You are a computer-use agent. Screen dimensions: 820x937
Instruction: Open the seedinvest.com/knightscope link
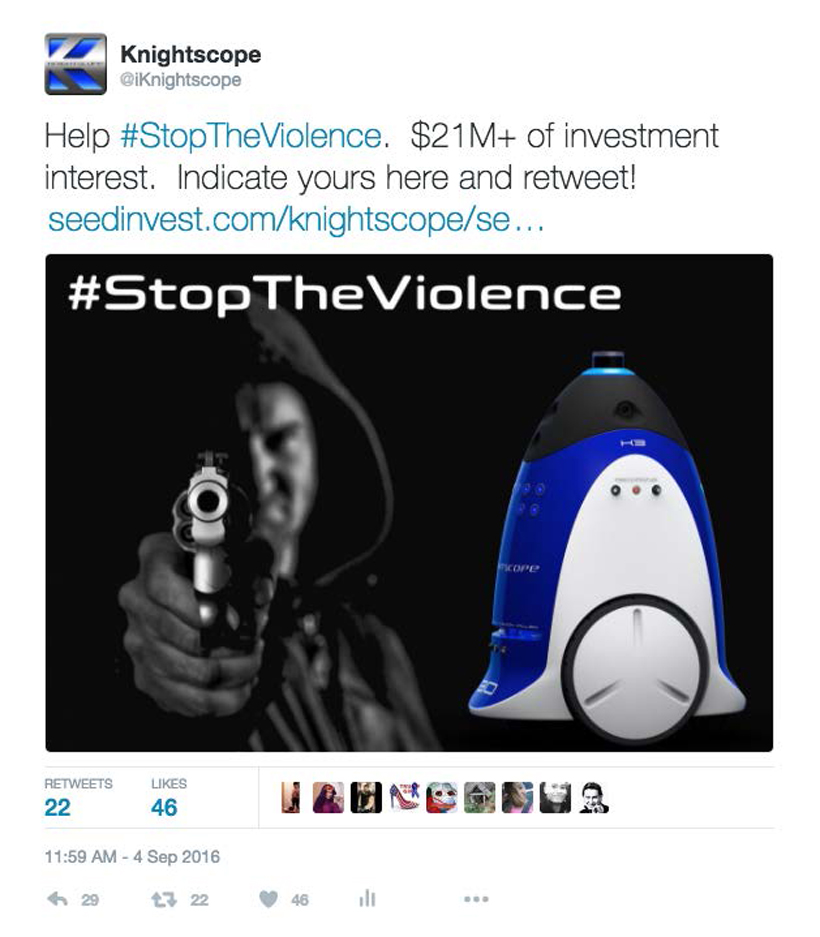point(296,219)
